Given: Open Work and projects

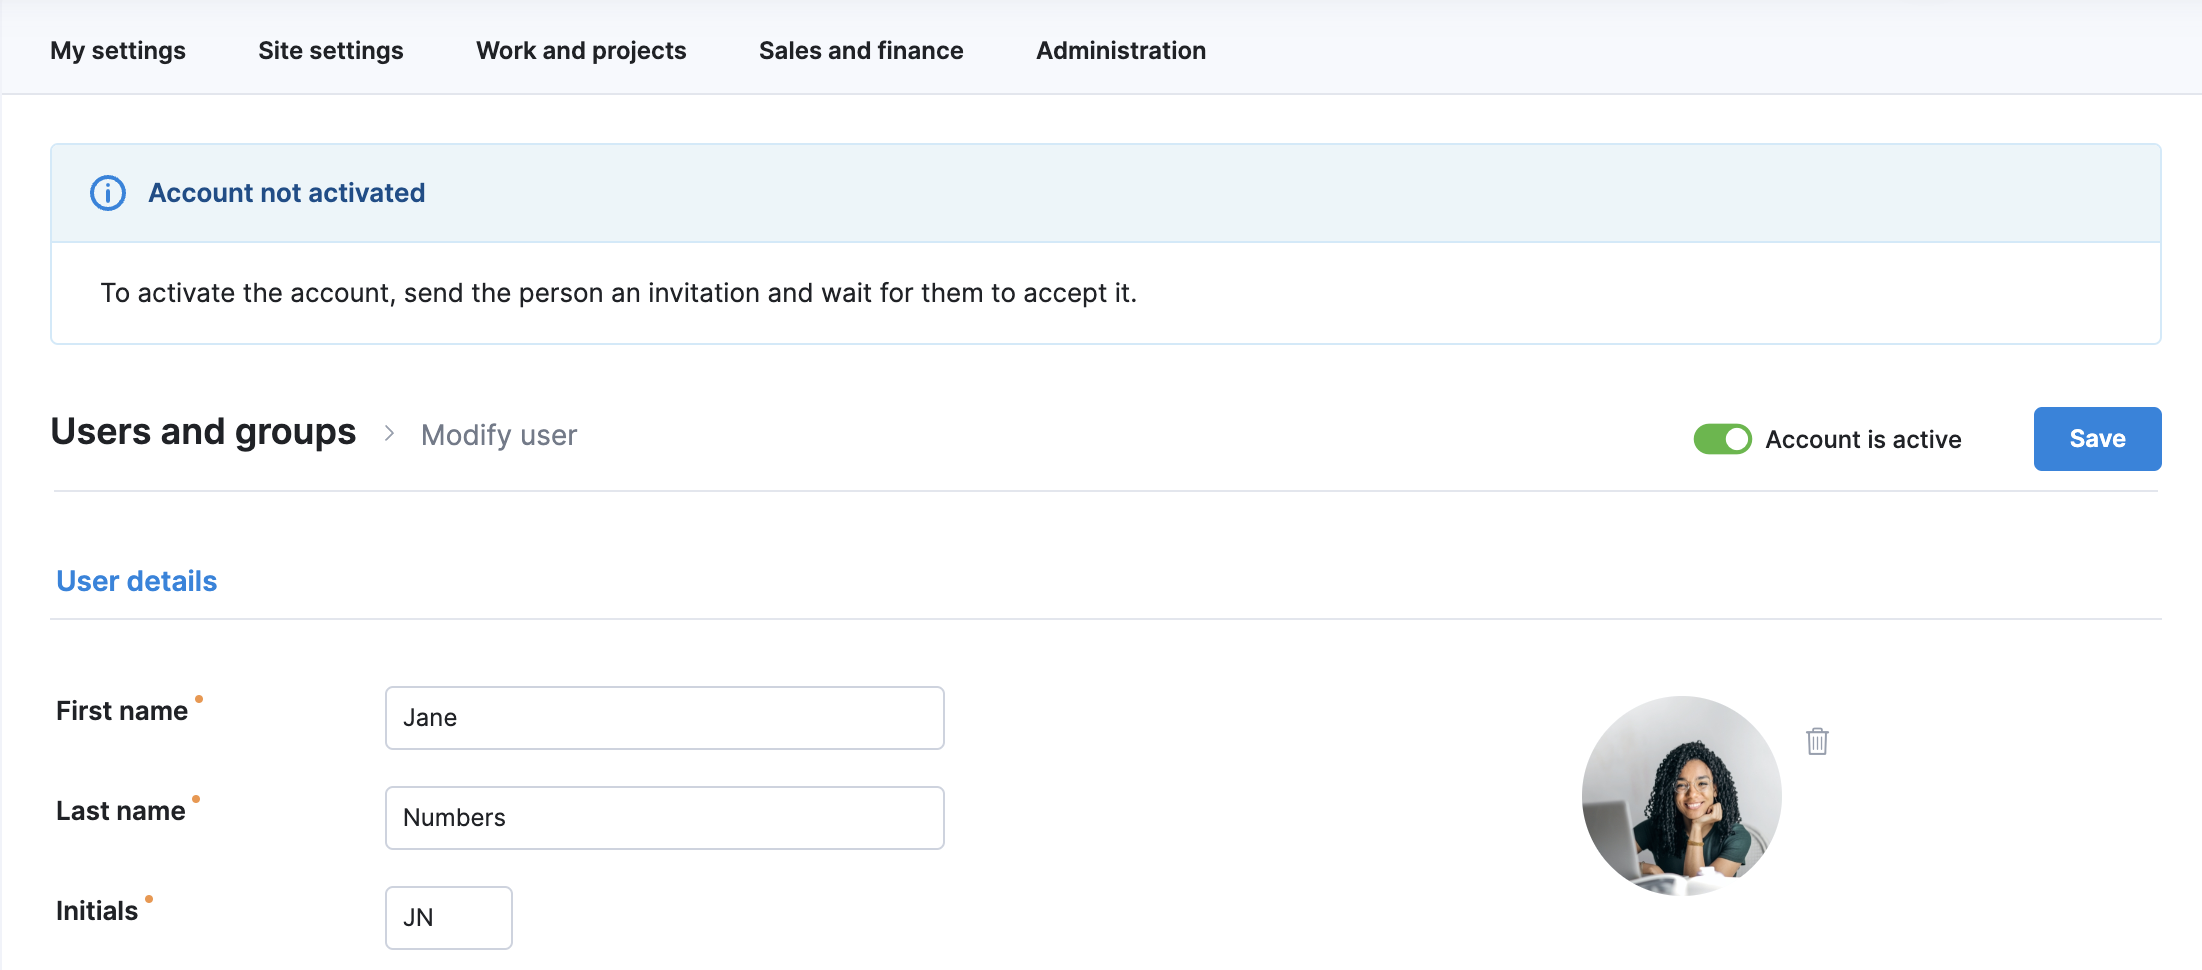Looking at the screenshot, I should pos(581,50).
